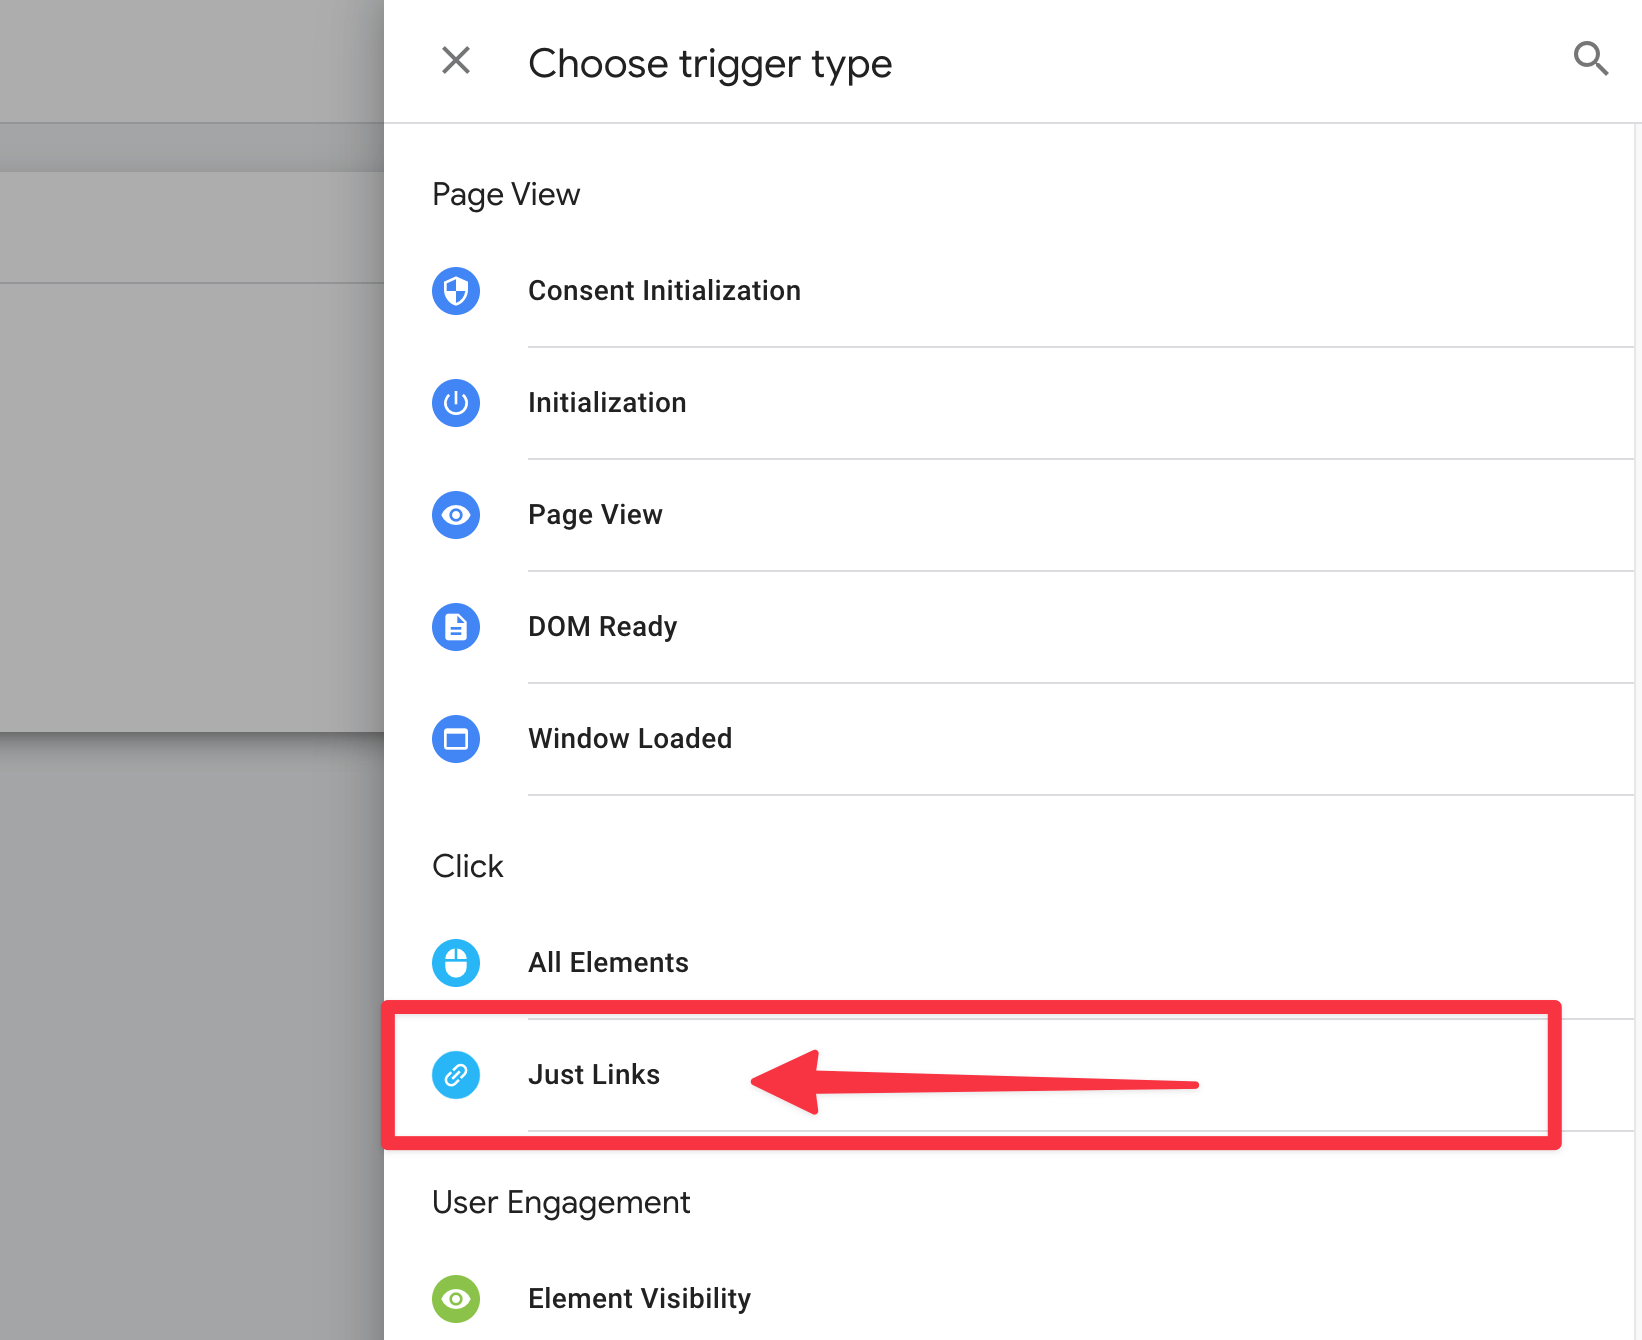Open search for trigger types
Viewport: 1642px width, 1340px height.
[x=1590, y=59]
